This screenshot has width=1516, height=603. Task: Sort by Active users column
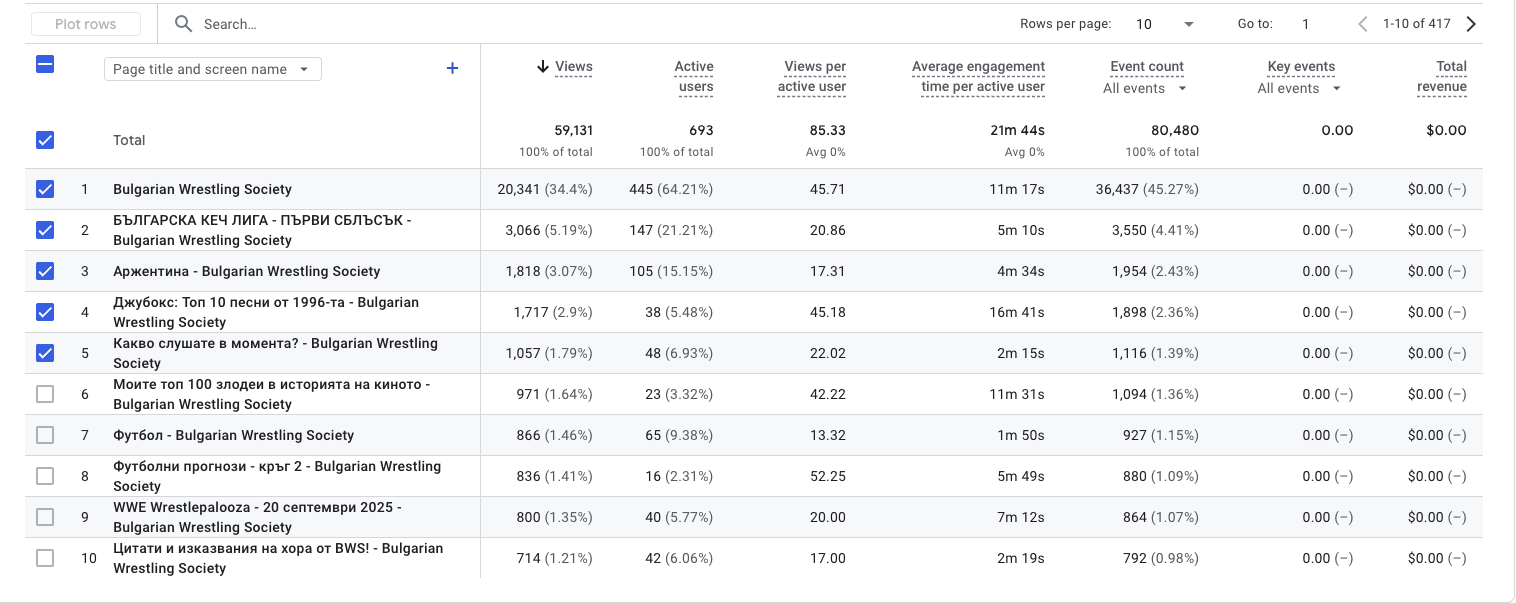(693, 76)
